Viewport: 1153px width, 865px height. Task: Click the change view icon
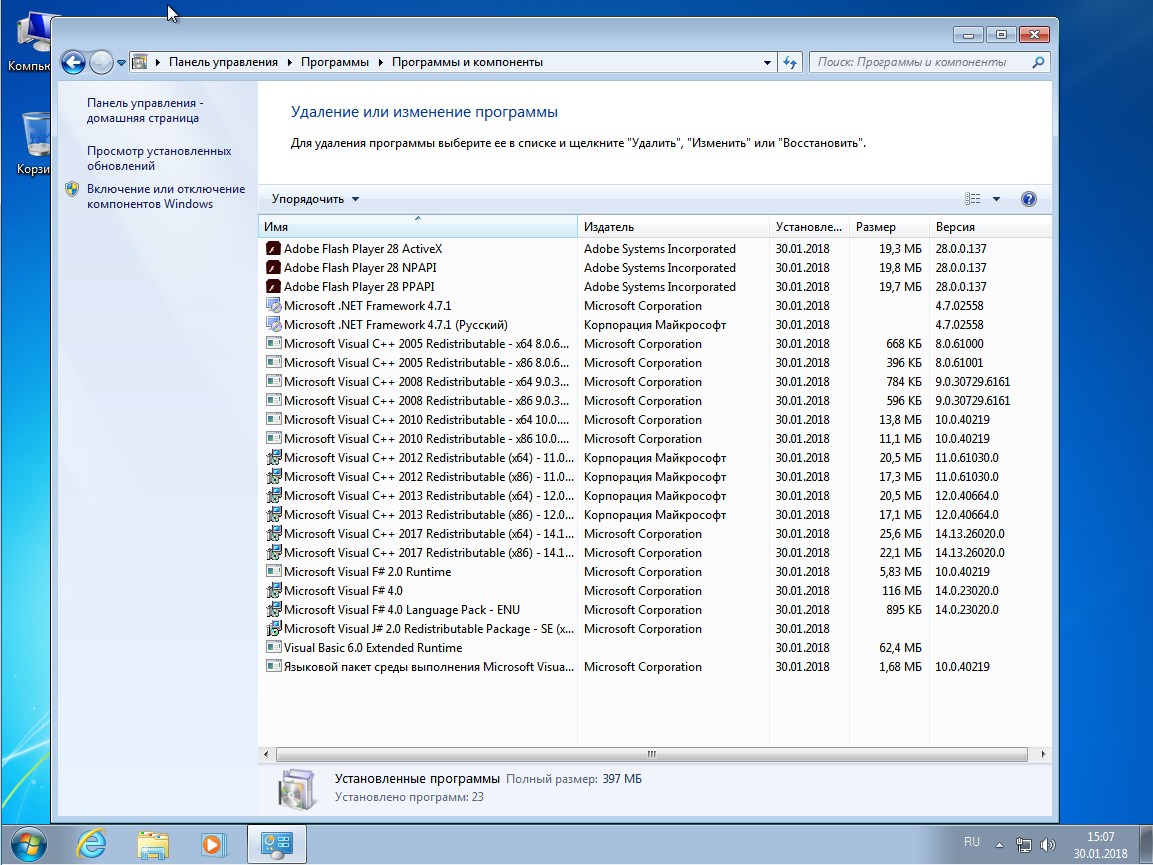coord(973,199)
